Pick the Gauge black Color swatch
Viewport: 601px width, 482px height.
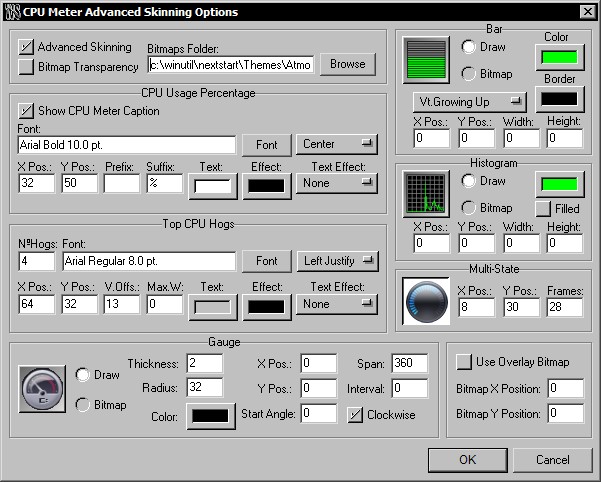(x=210, y=416)
